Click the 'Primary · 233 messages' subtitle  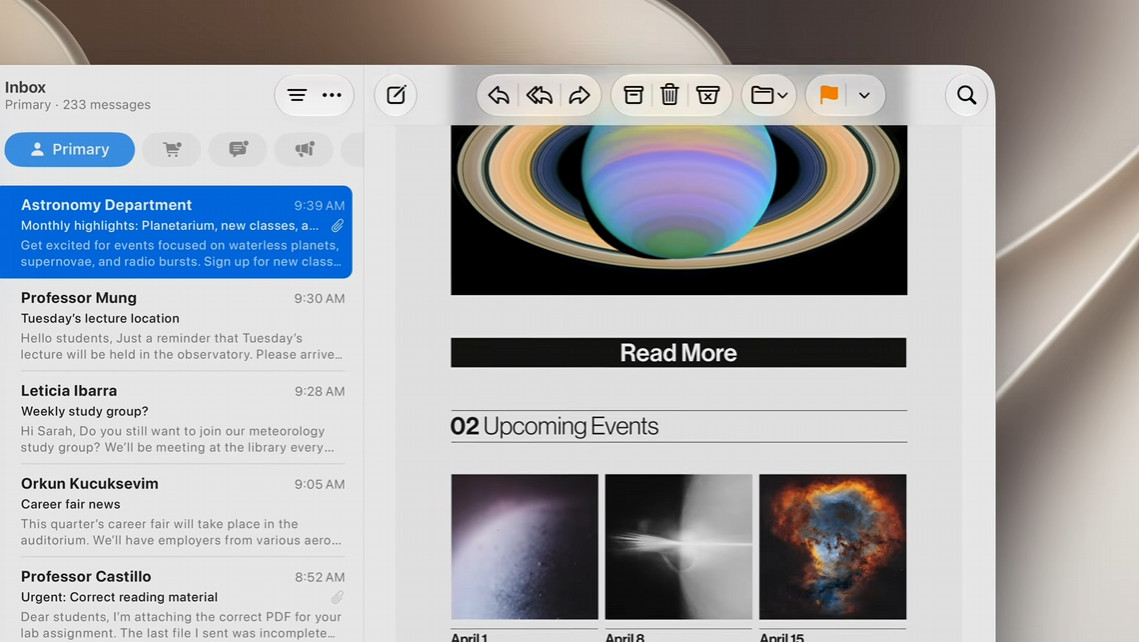78,105
